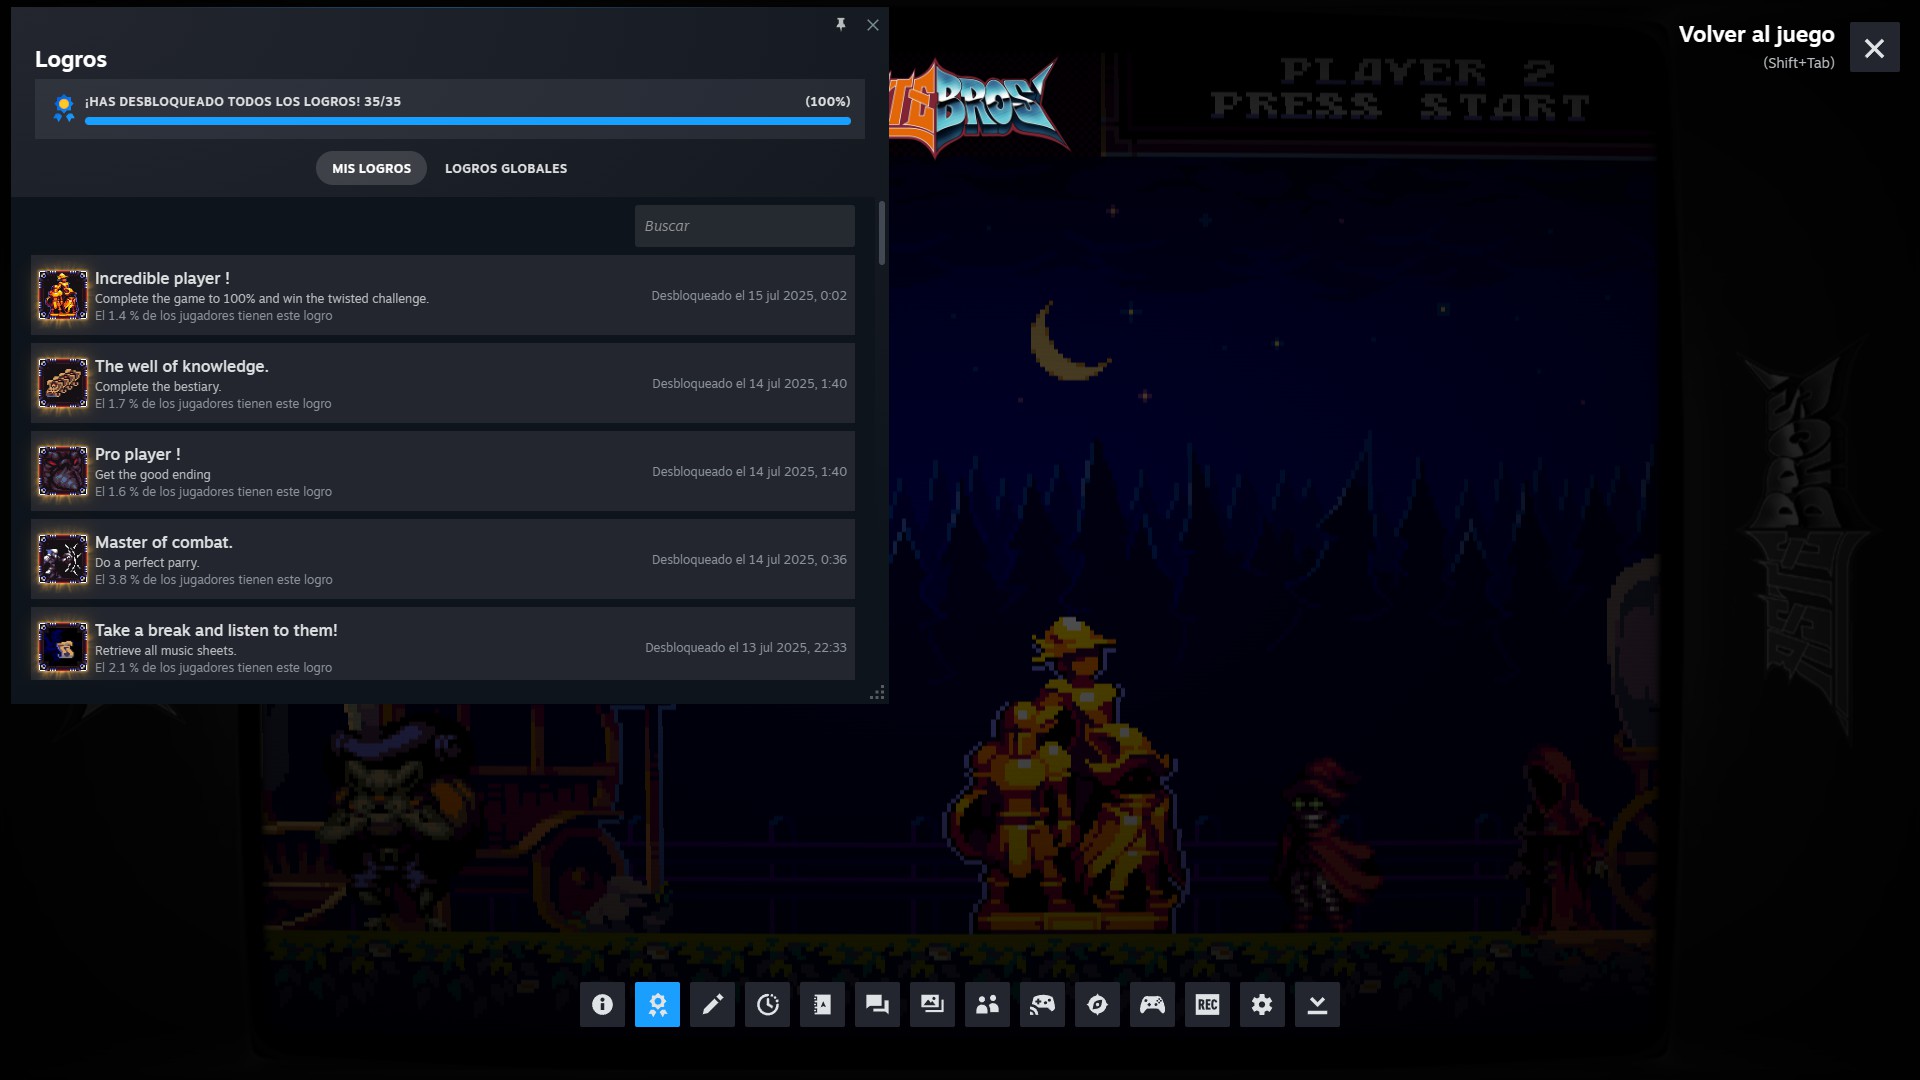Open the game recording REC icon
The height and width of the screenshot is (1080, 1920).
pyautogui.click(x=1207, y=1004)
